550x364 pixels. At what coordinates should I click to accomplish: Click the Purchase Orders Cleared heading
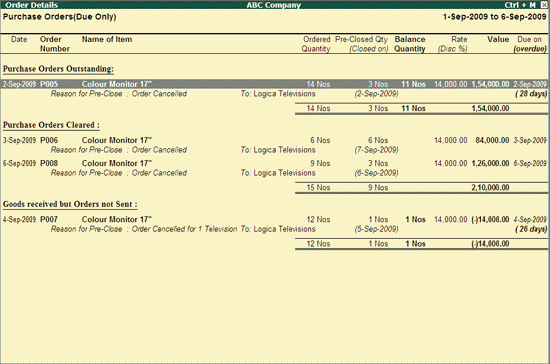51,125
